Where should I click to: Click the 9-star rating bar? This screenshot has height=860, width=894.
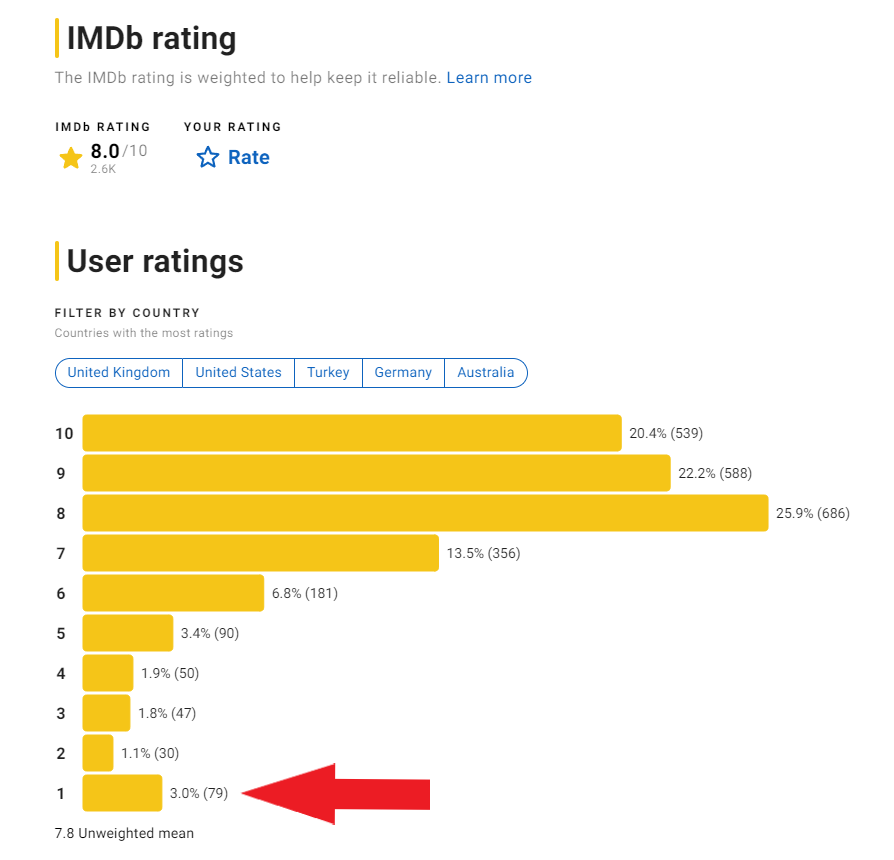click(376, 473)
